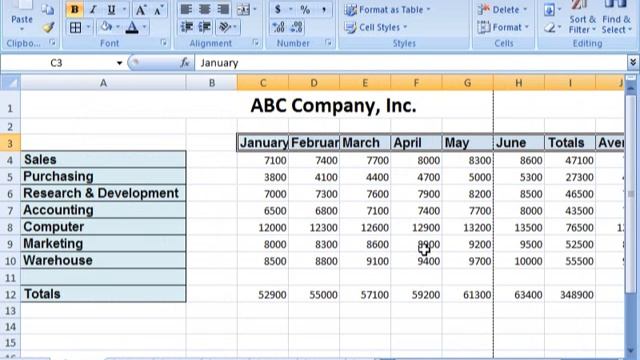Open Number dialog launcher
The image size is (640, 360).
click(x=329, y=42)
